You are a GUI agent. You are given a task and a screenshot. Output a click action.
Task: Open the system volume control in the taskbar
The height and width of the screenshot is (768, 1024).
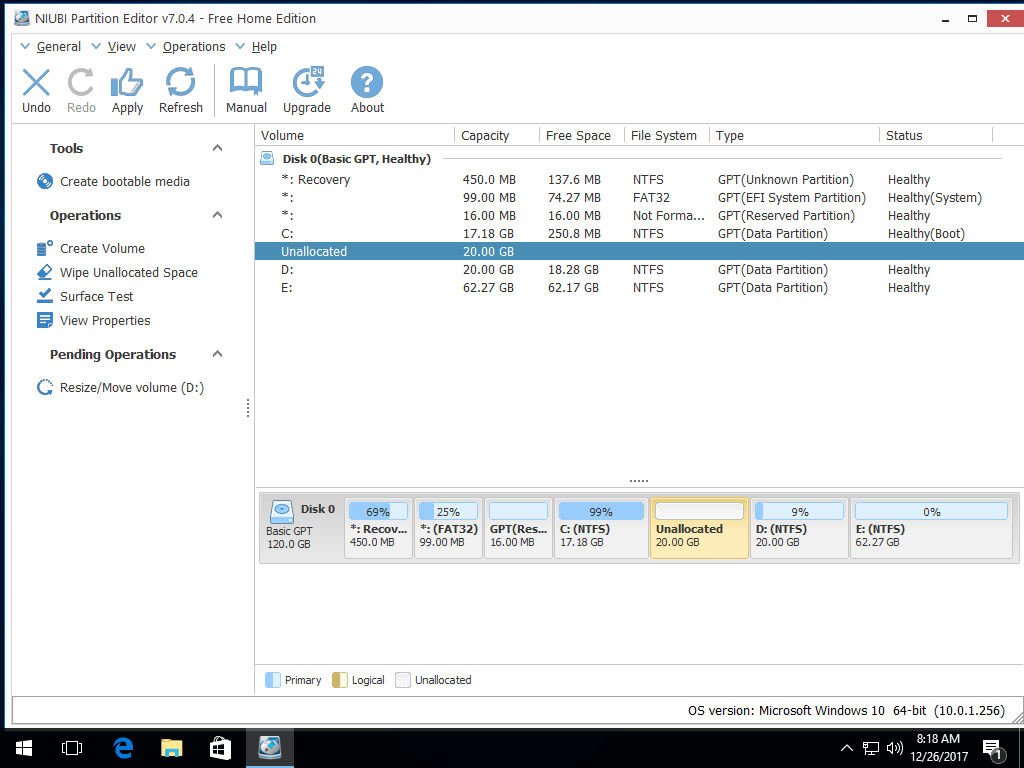pos(894,747)
